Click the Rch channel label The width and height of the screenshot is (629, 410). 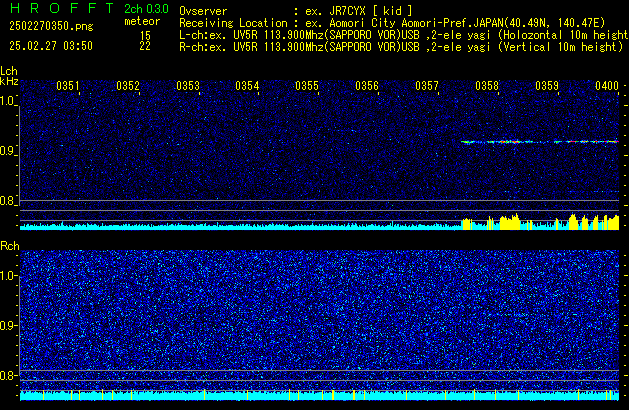[10, 246]
